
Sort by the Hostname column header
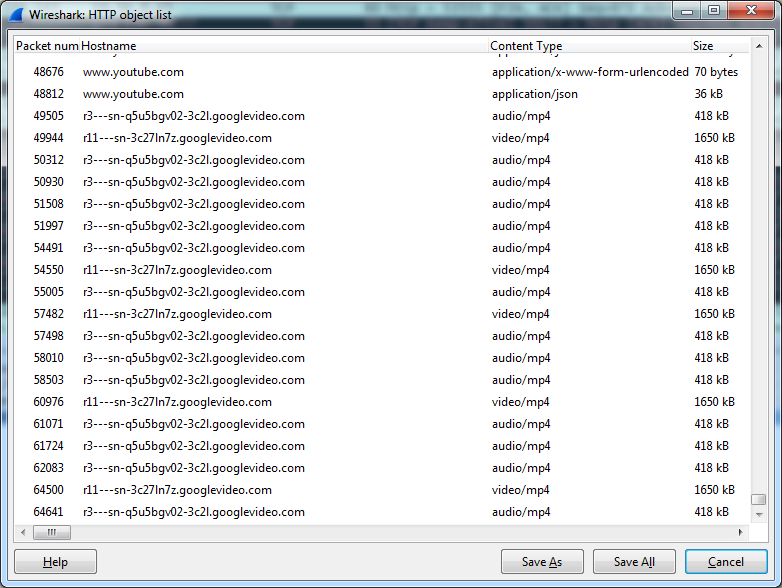click(x=284, y=46)
